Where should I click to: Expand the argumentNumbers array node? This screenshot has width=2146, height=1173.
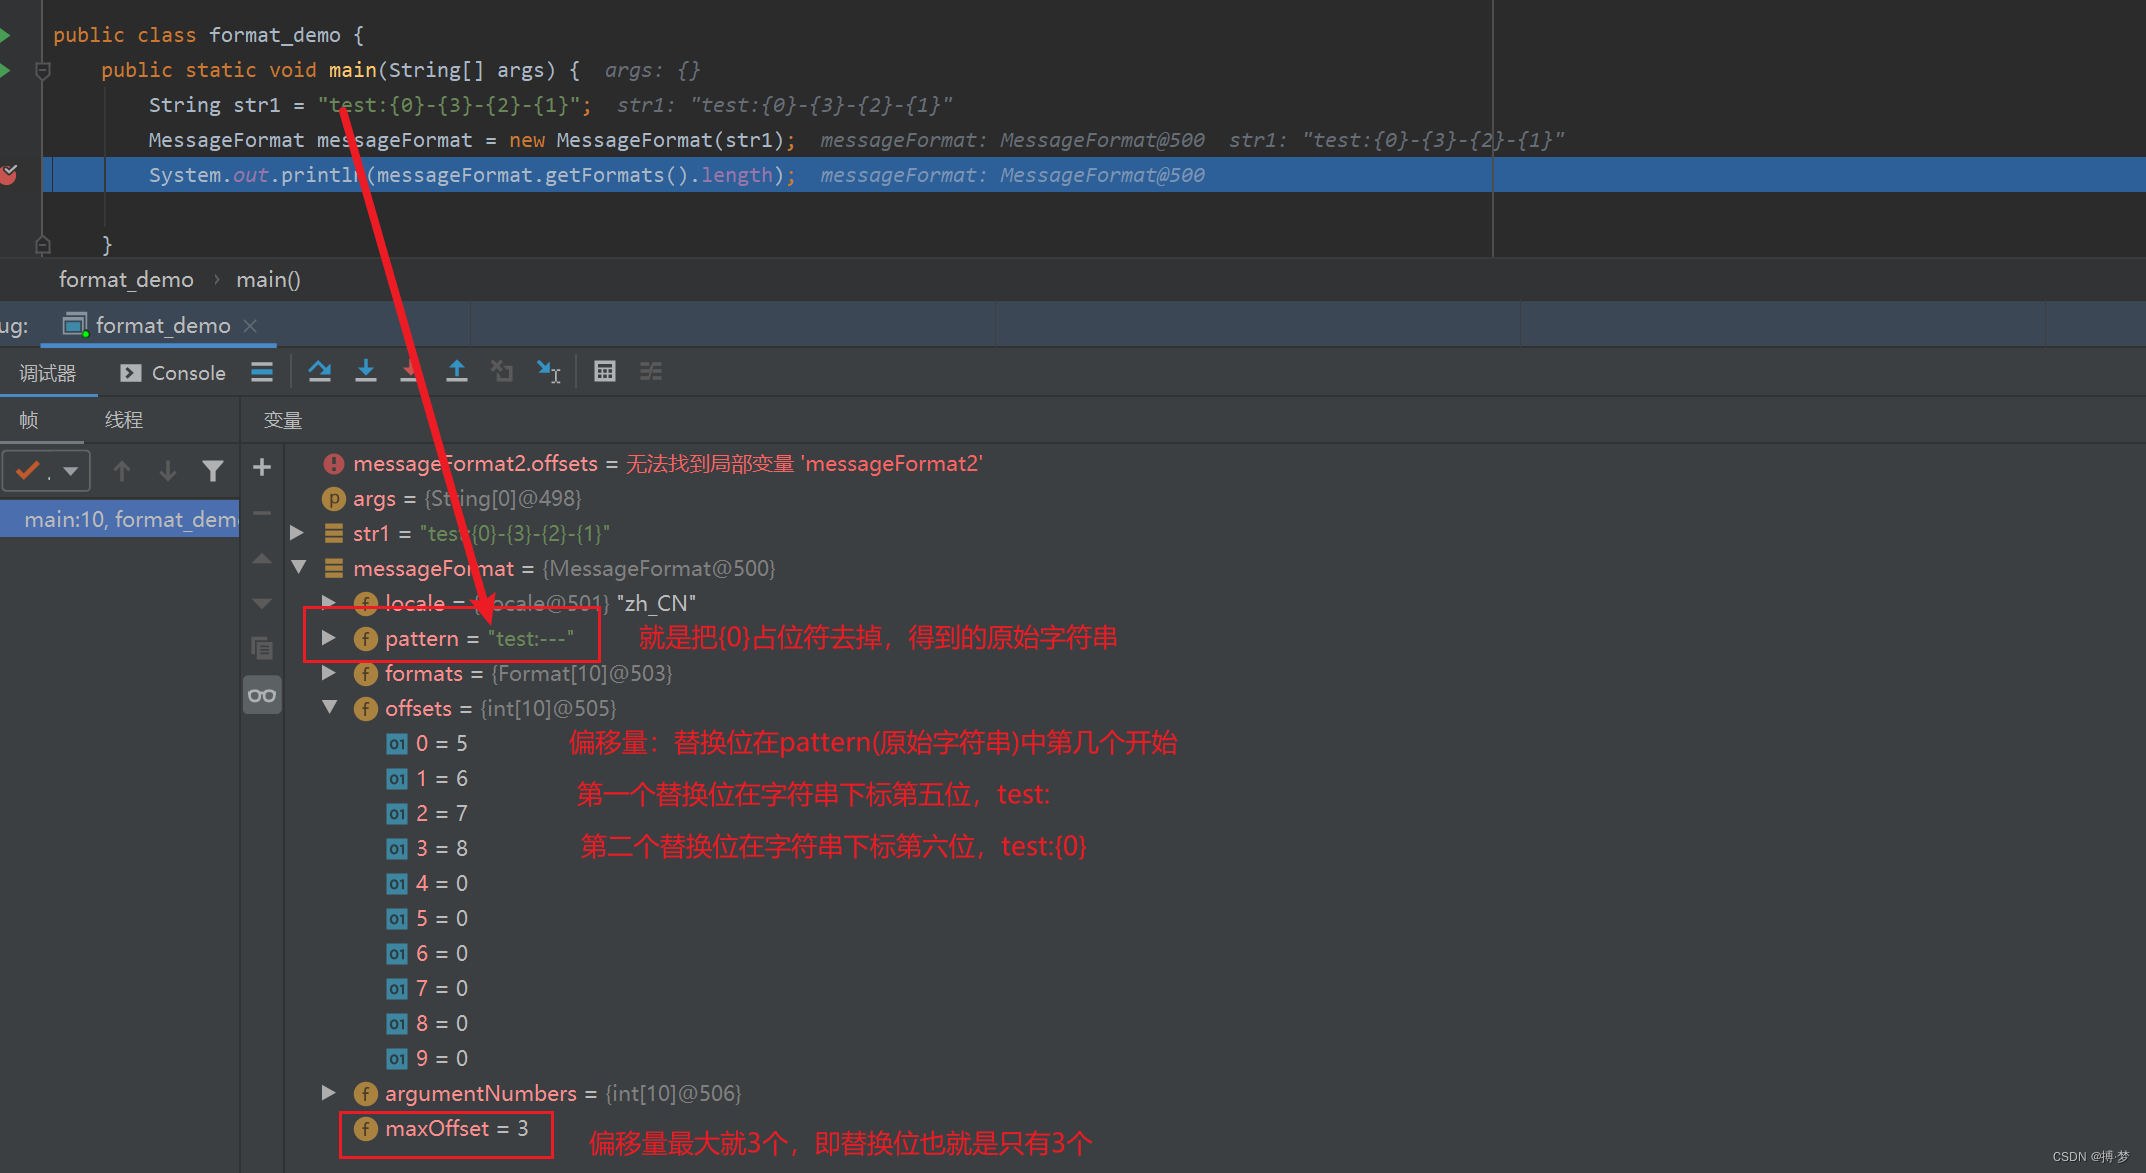point(328,1093)
